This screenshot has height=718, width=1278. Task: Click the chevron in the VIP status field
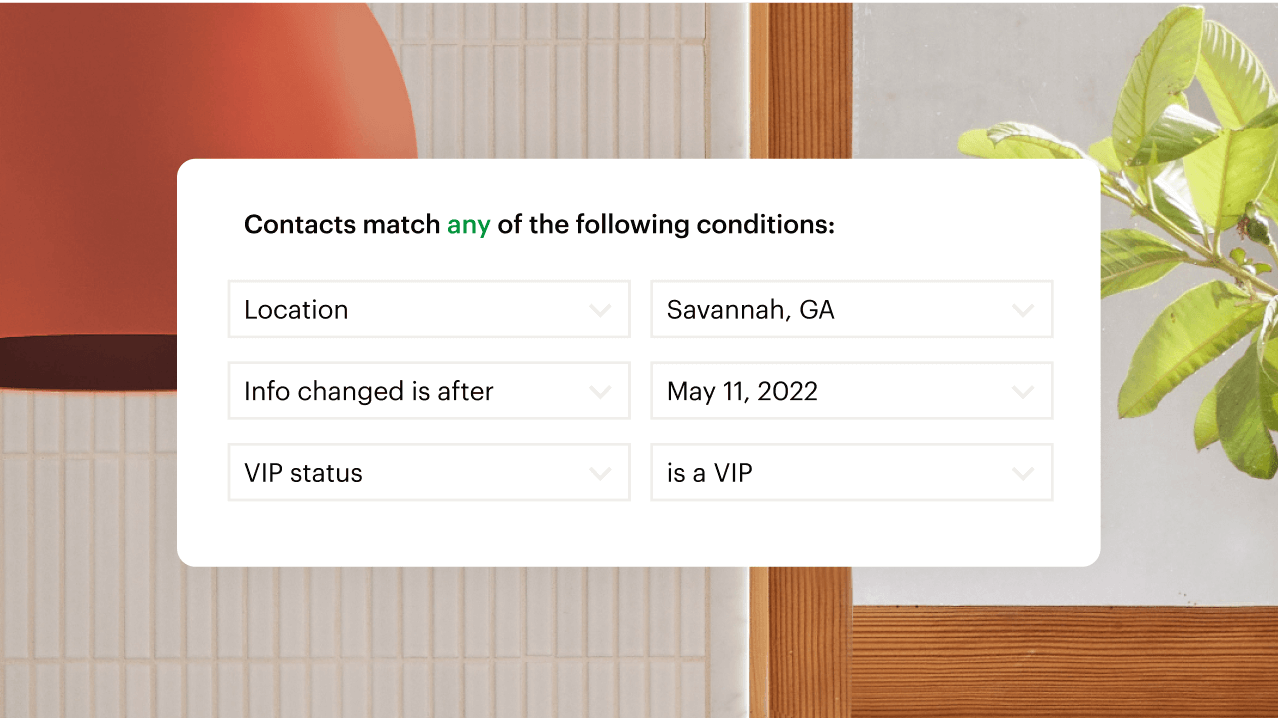[600, 473]
